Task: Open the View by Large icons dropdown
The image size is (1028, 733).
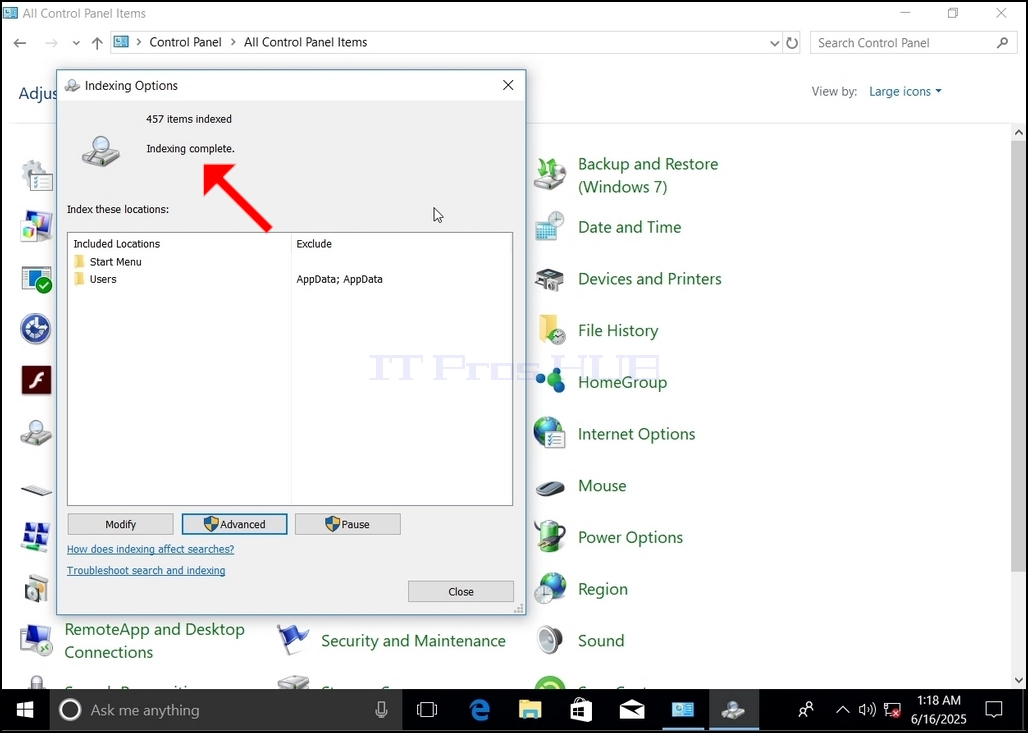Action: 905,92
